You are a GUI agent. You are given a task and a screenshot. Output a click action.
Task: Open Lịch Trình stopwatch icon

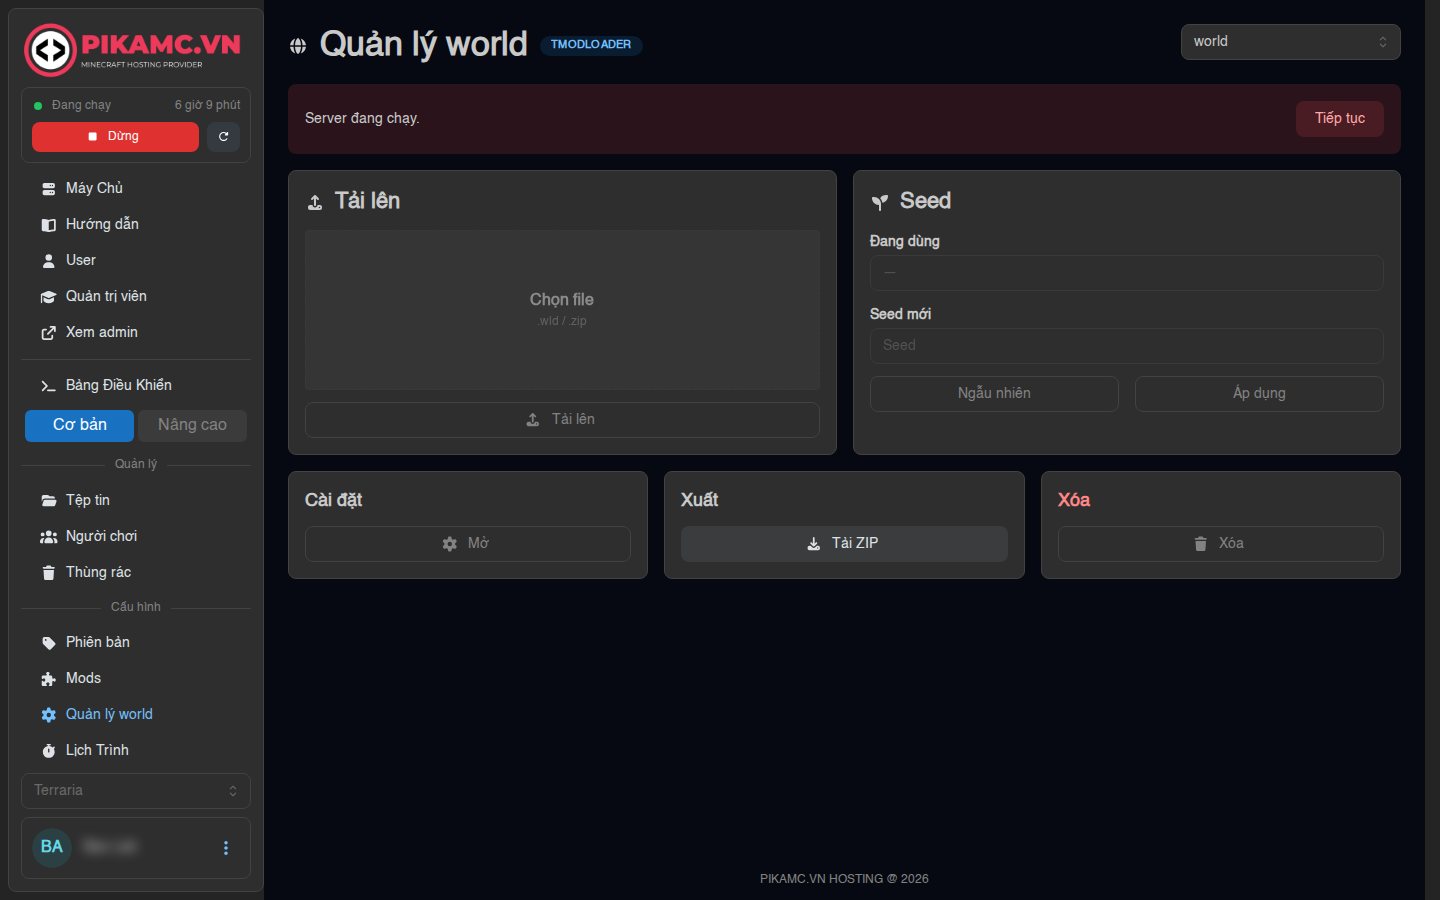tap(48, 751)
